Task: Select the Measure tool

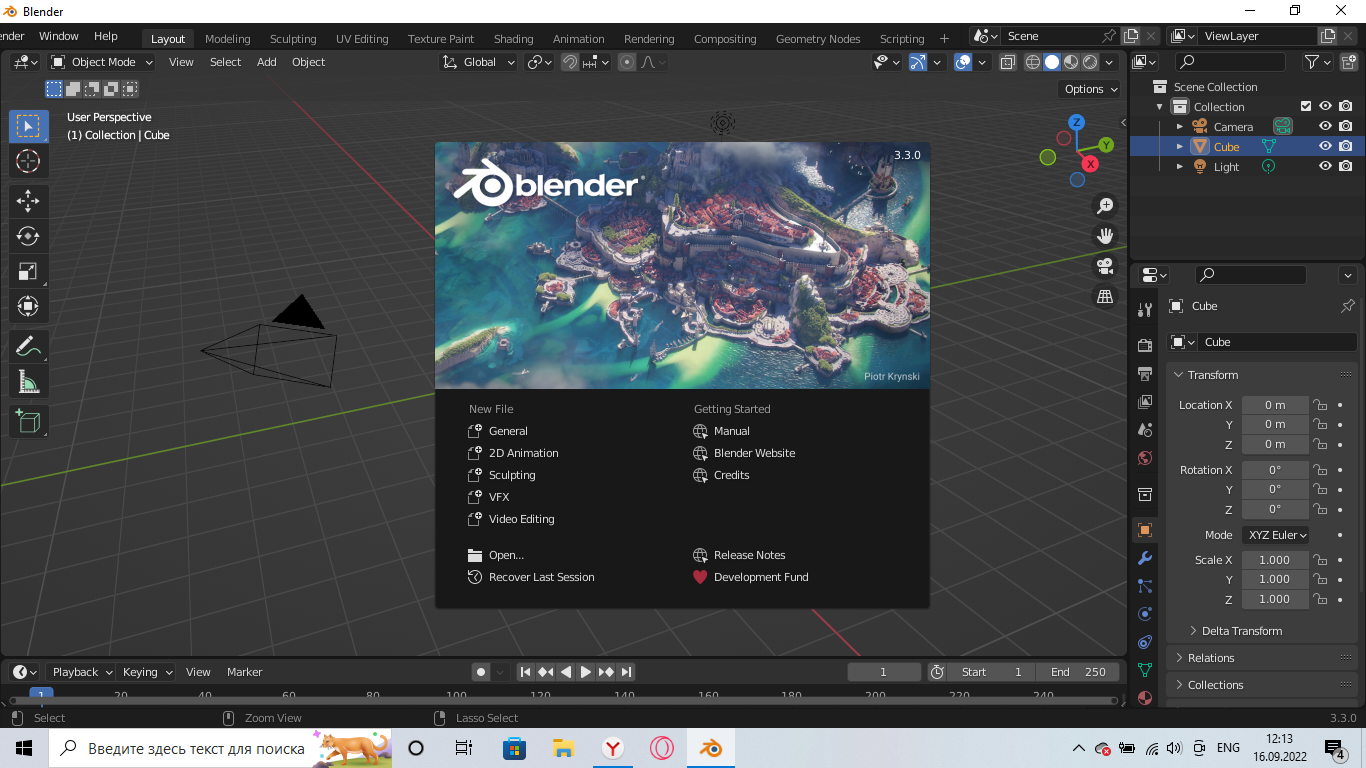Action: click(x=28, y=382)
